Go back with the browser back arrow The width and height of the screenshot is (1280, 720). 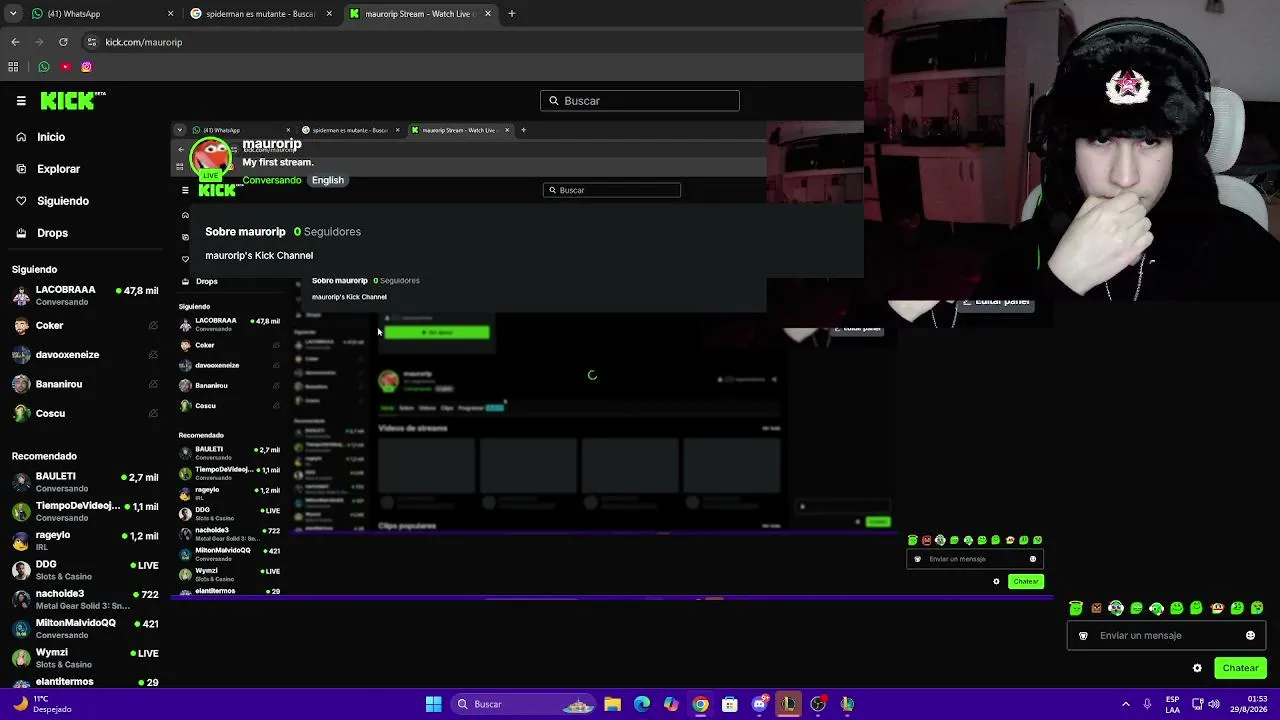click(x=15, y=42)
